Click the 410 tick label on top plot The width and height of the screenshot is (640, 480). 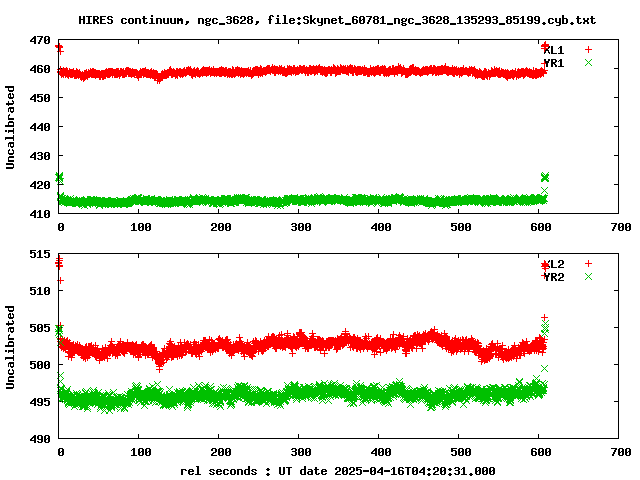[40, 213]
